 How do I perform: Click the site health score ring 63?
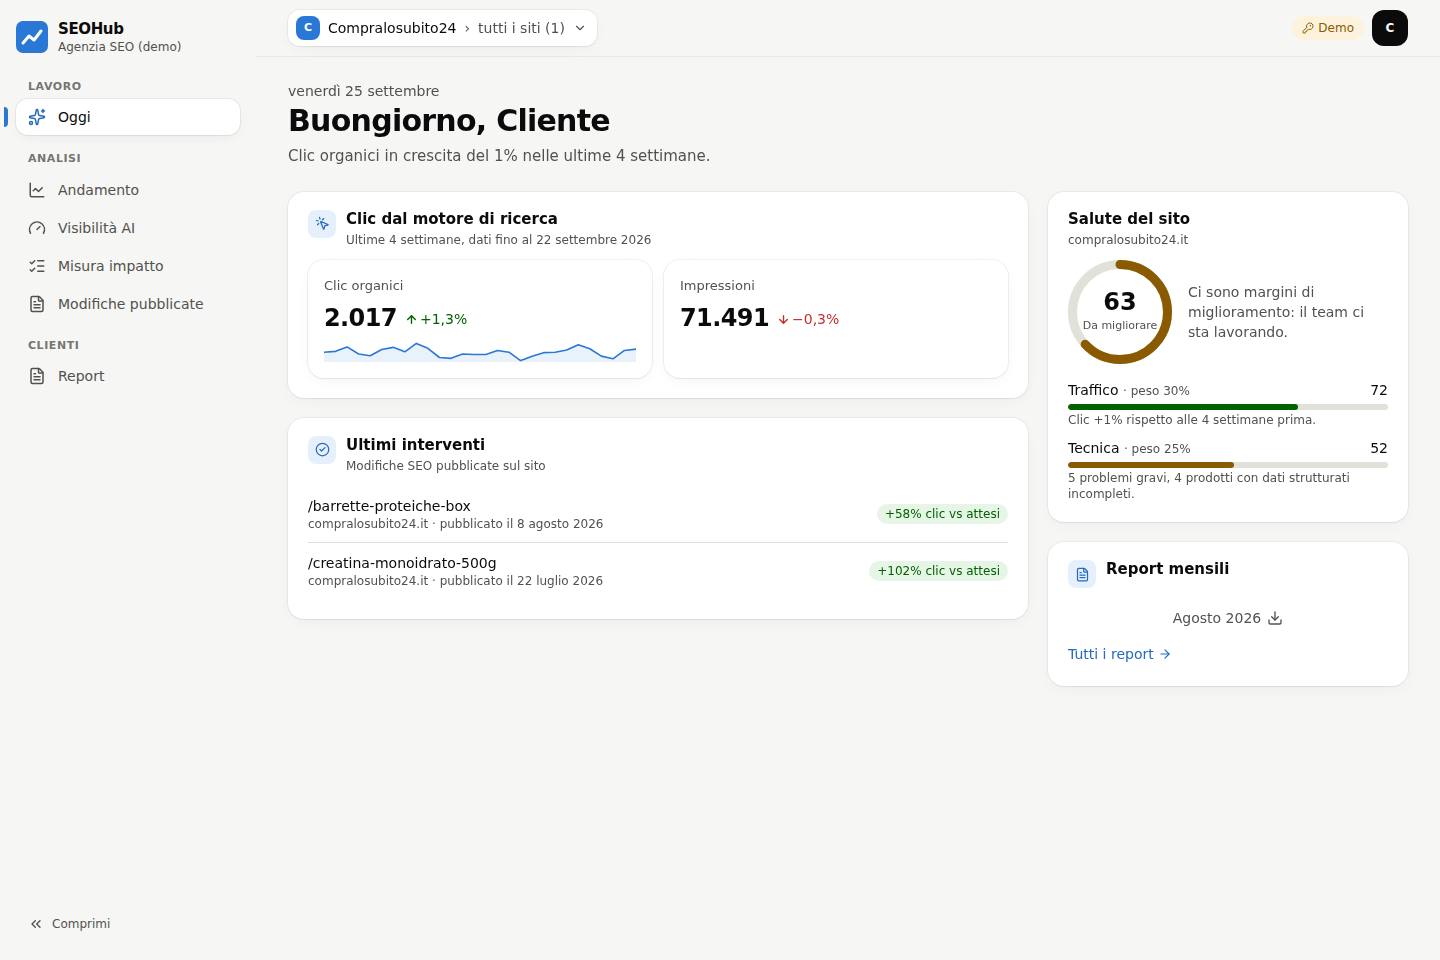click(x=1120, y=312)
